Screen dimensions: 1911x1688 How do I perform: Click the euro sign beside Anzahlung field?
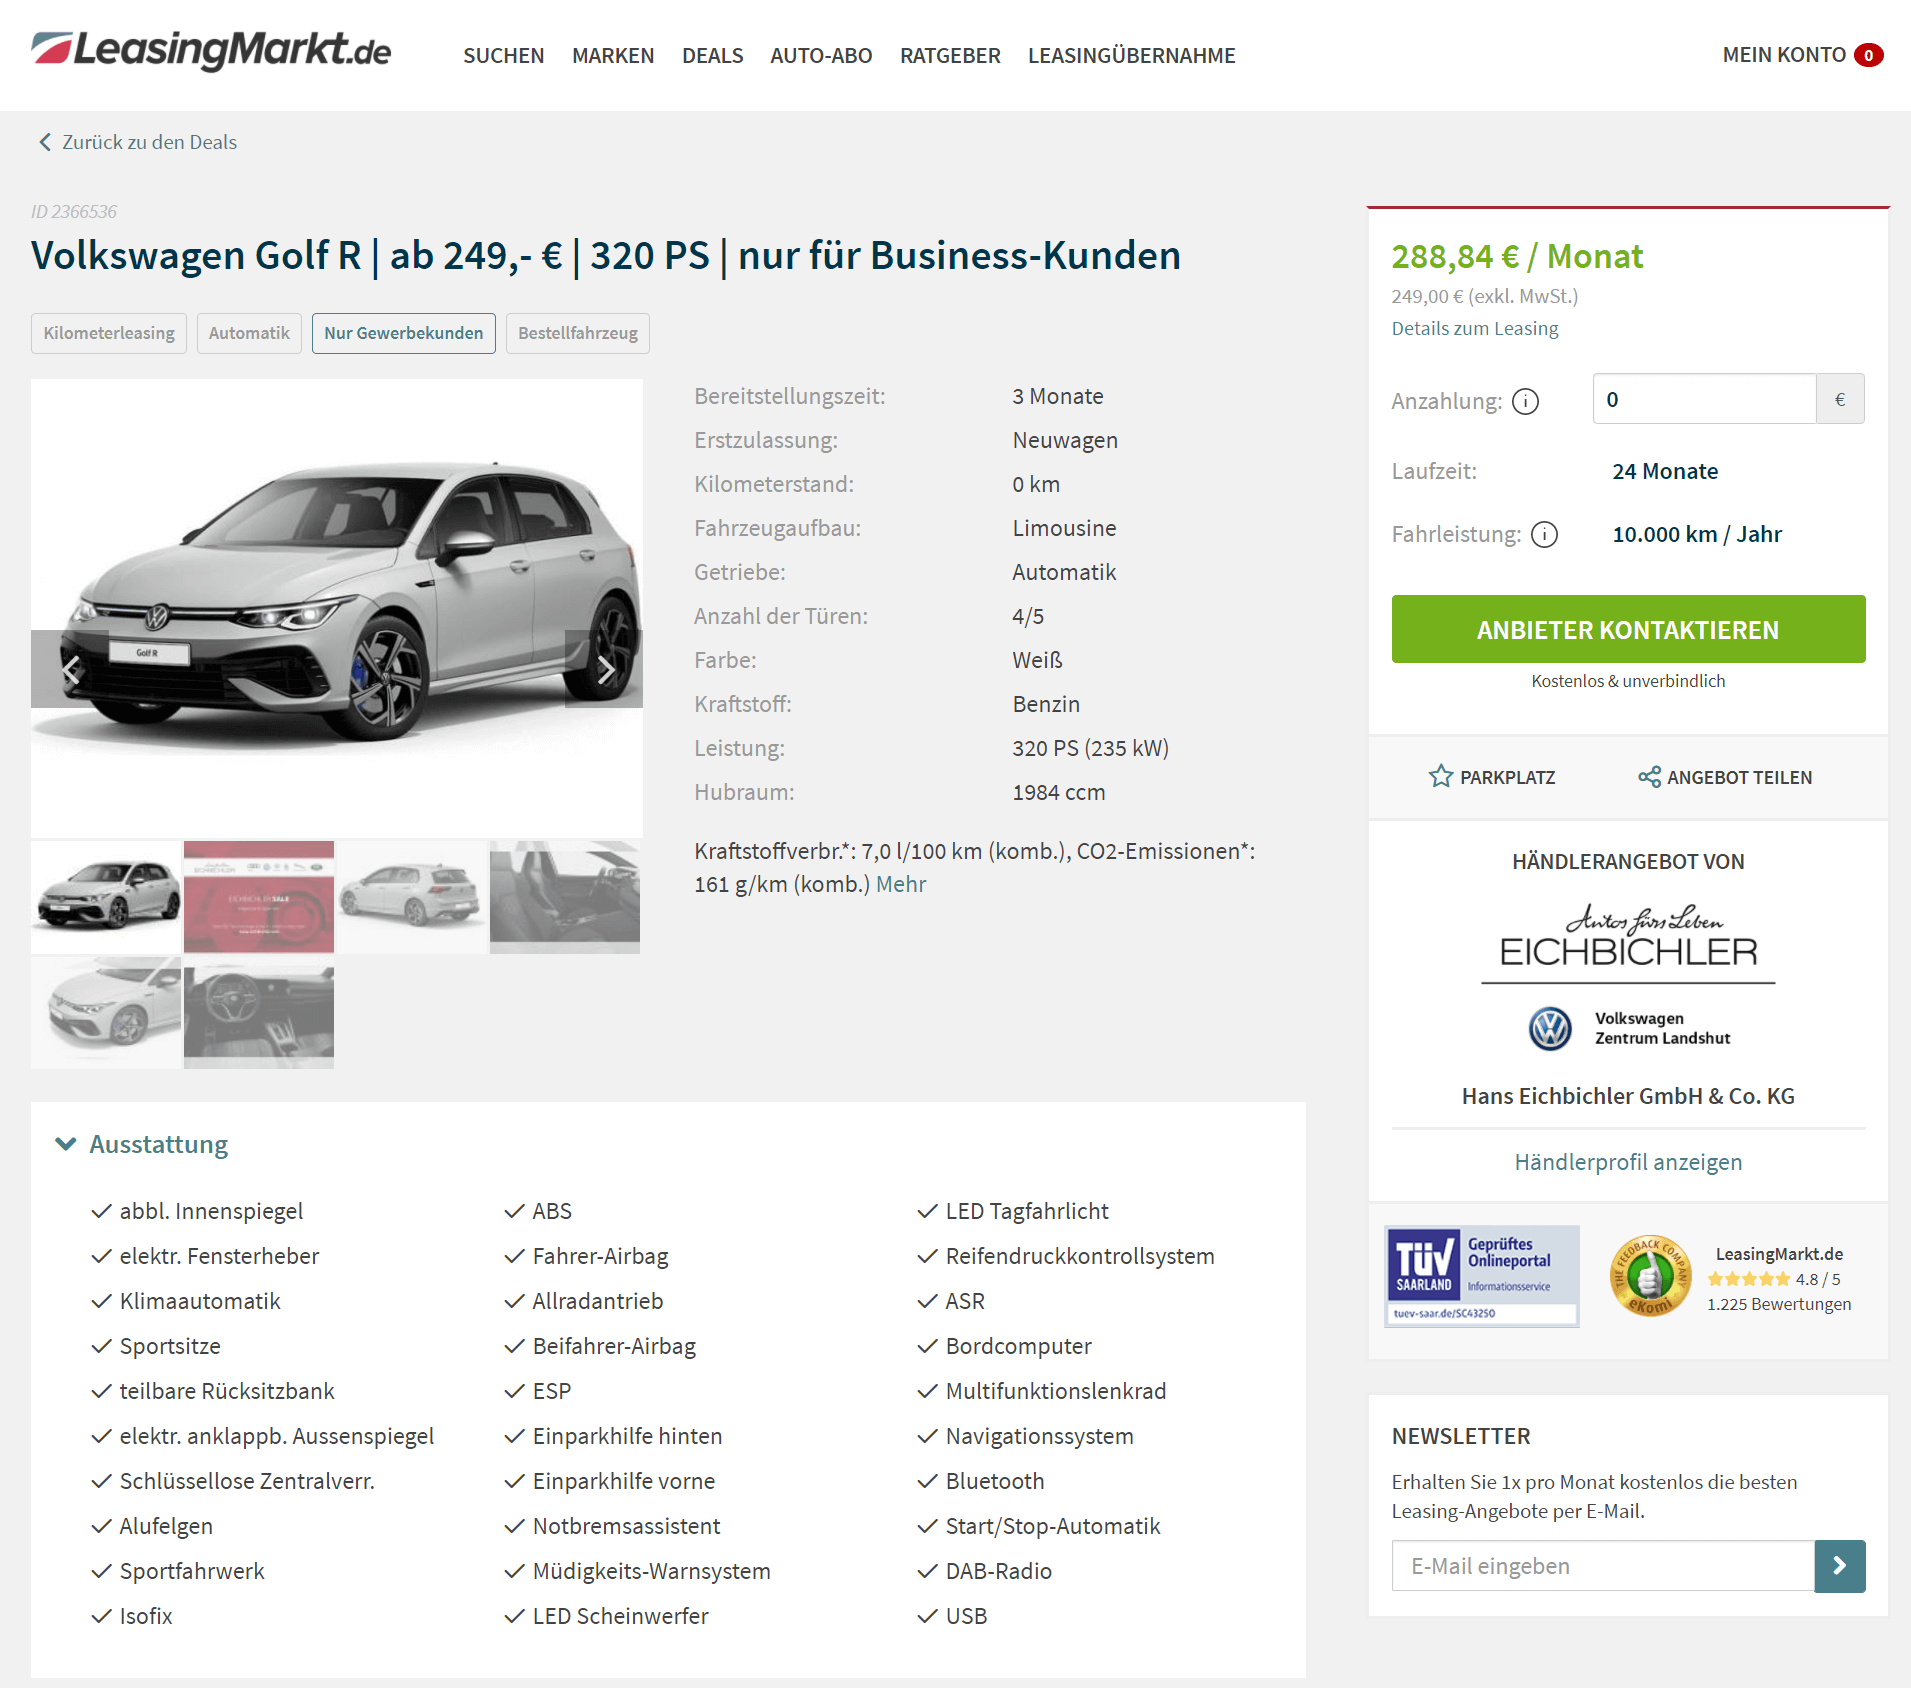pos(1840,399)
